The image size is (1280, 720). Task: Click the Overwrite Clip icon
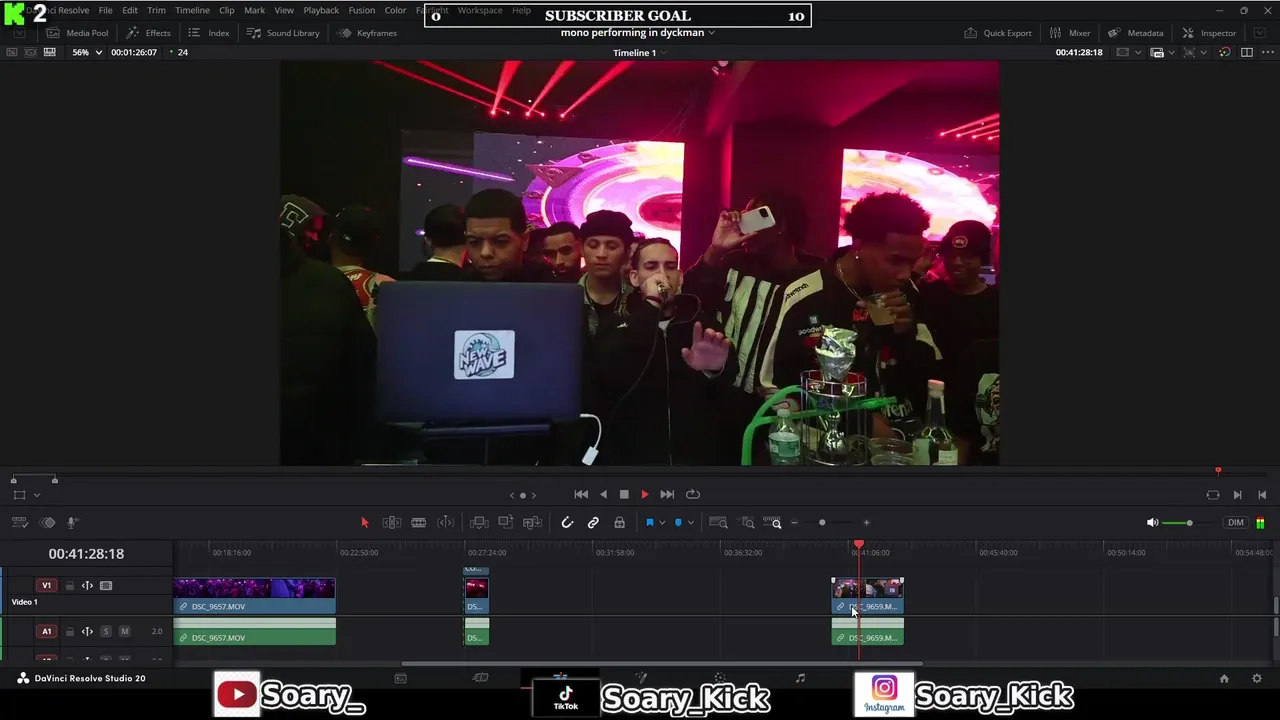[x=506, y=523]
